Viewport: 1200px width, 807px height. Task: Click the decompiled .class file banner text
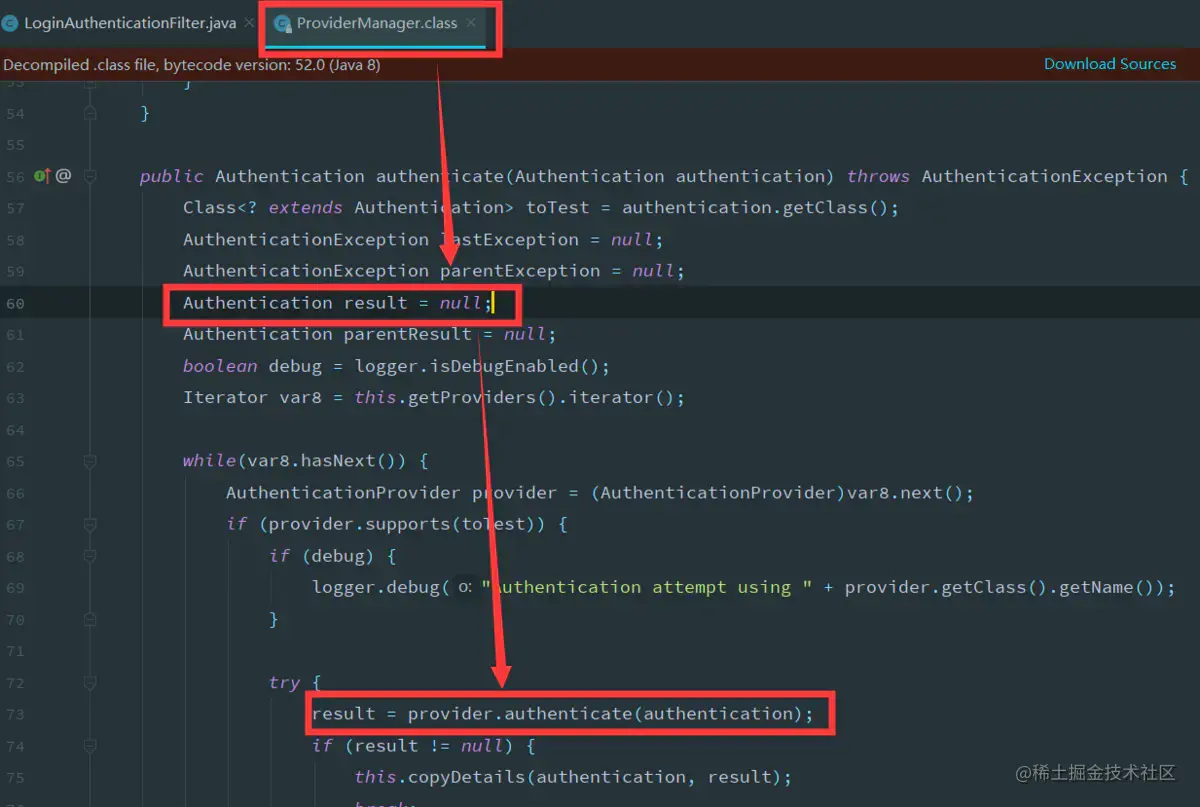[191, 65]
